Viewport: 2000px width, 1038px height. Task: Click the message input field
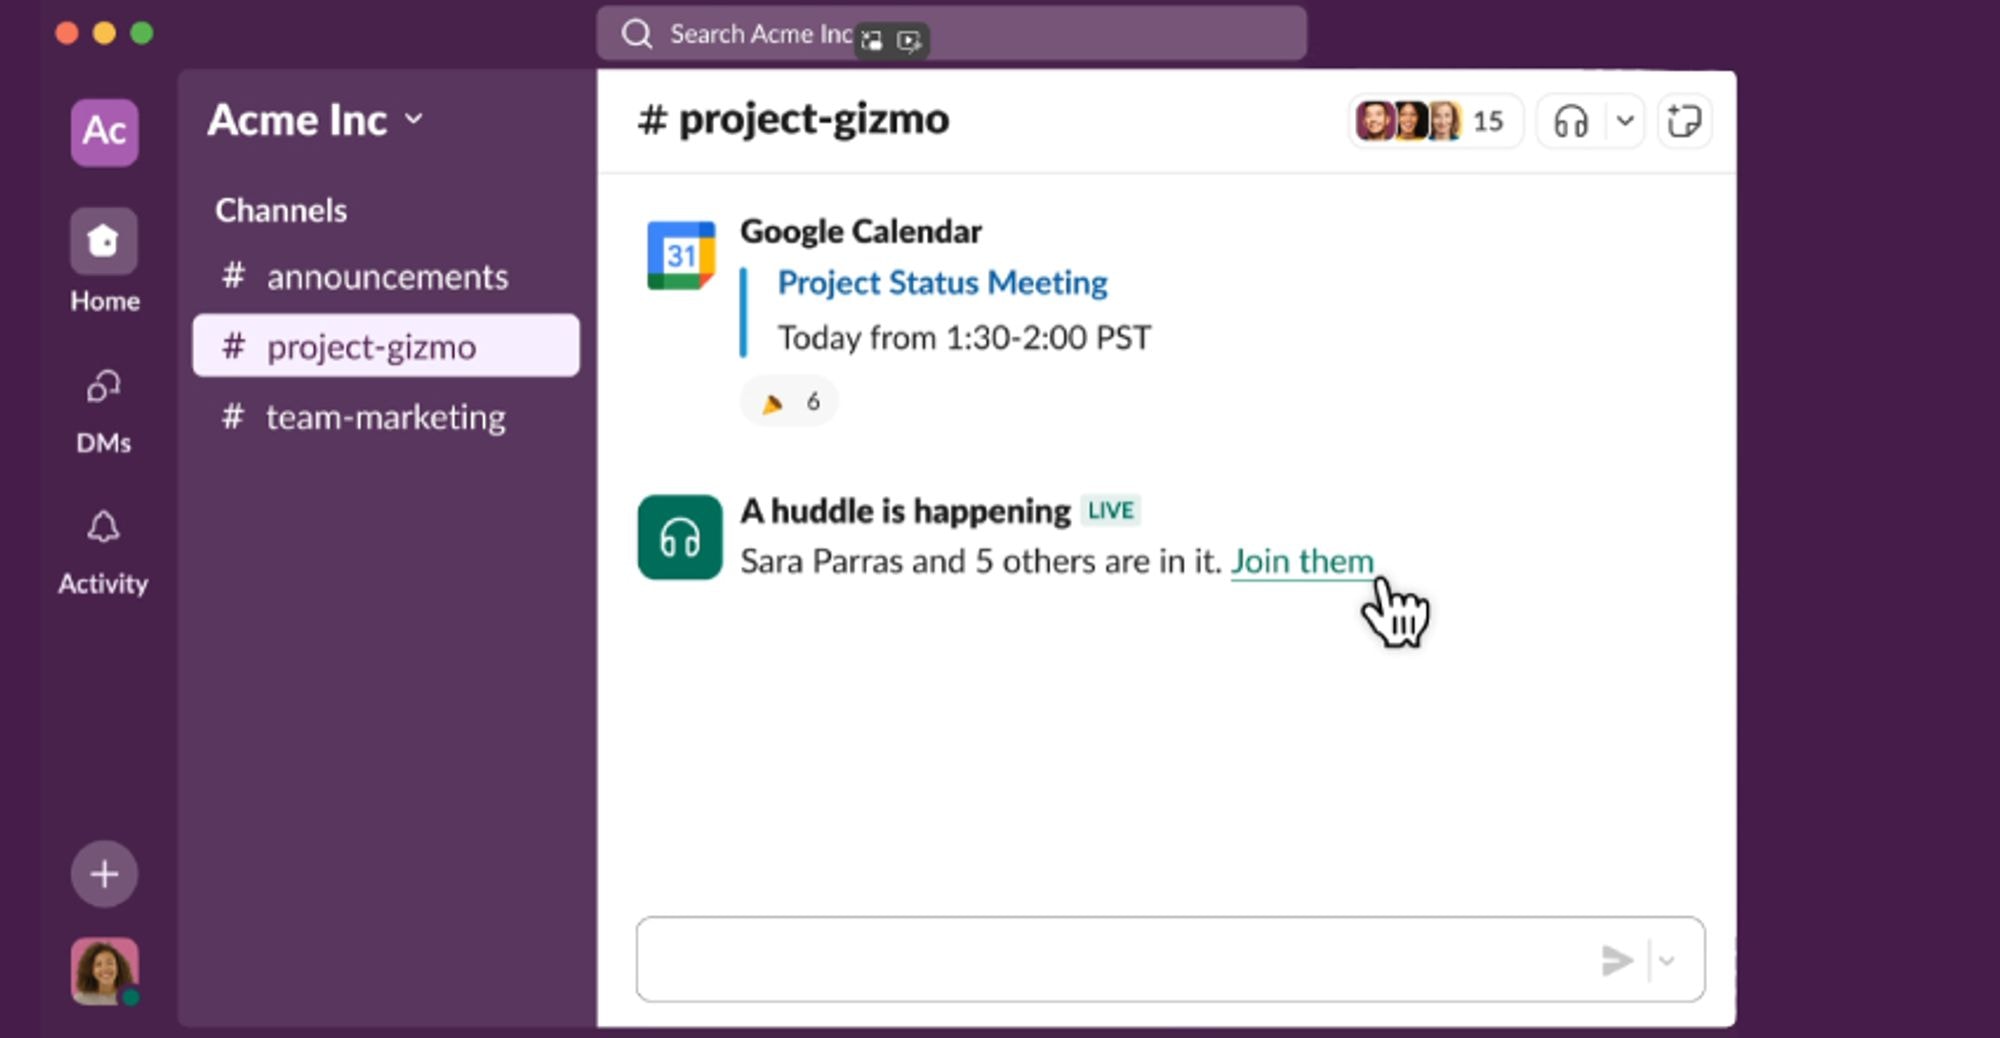(x=1110, y=960)
